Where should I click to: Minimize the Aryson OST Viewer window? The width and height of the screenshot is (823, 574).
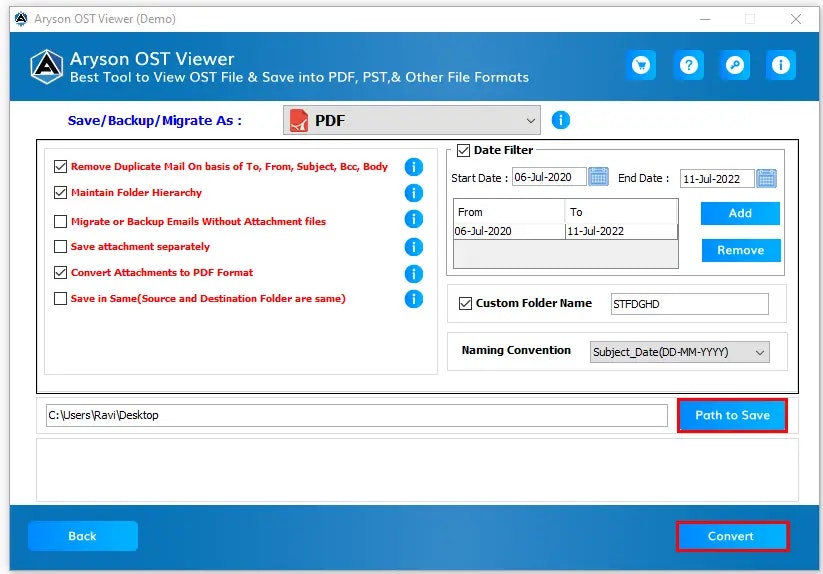705,19
